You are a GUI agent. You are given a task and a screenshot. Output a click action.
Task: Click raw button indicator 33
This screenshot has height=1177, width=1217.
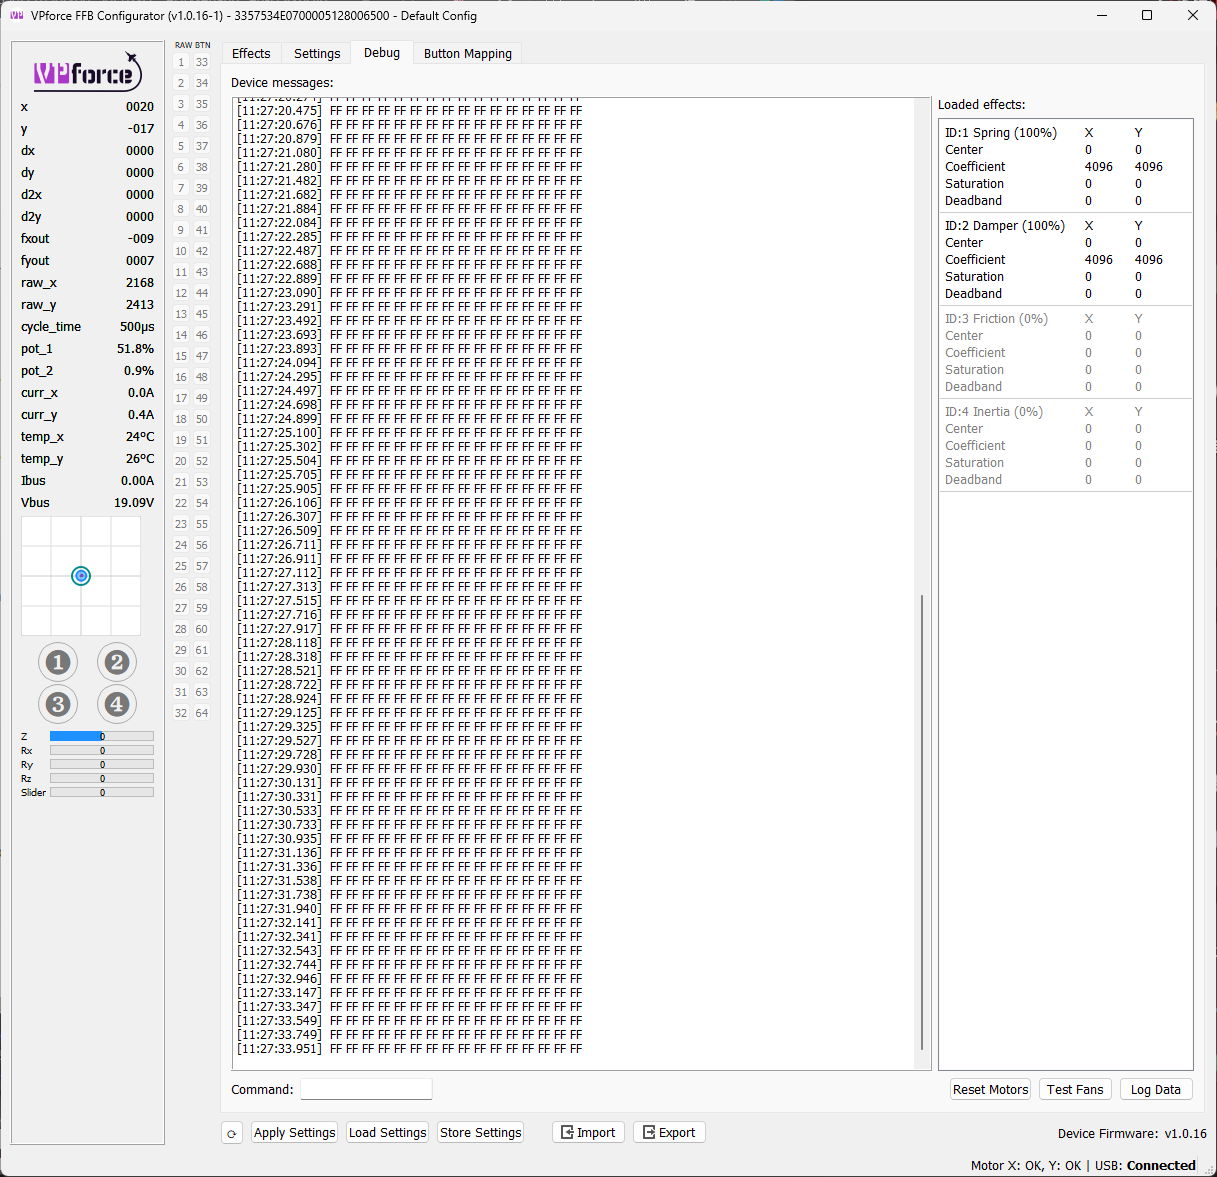click(202, 62)
